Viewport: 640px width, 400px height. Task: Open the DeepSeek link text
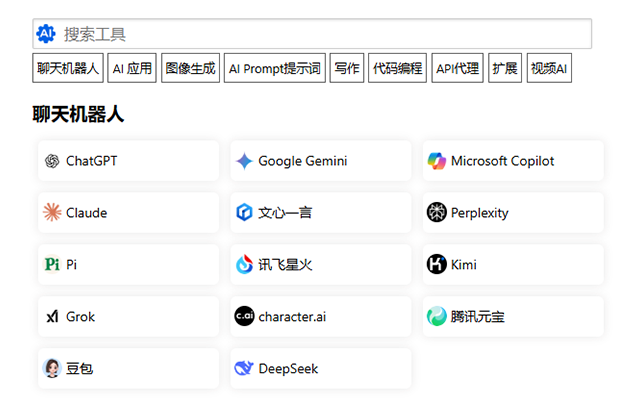288,369
